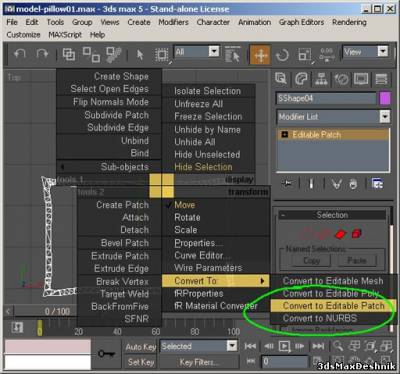Viewport: 400px width, 374px height.
Task: Click the Select Object arrow tool
Action: [x=140, y=55]
